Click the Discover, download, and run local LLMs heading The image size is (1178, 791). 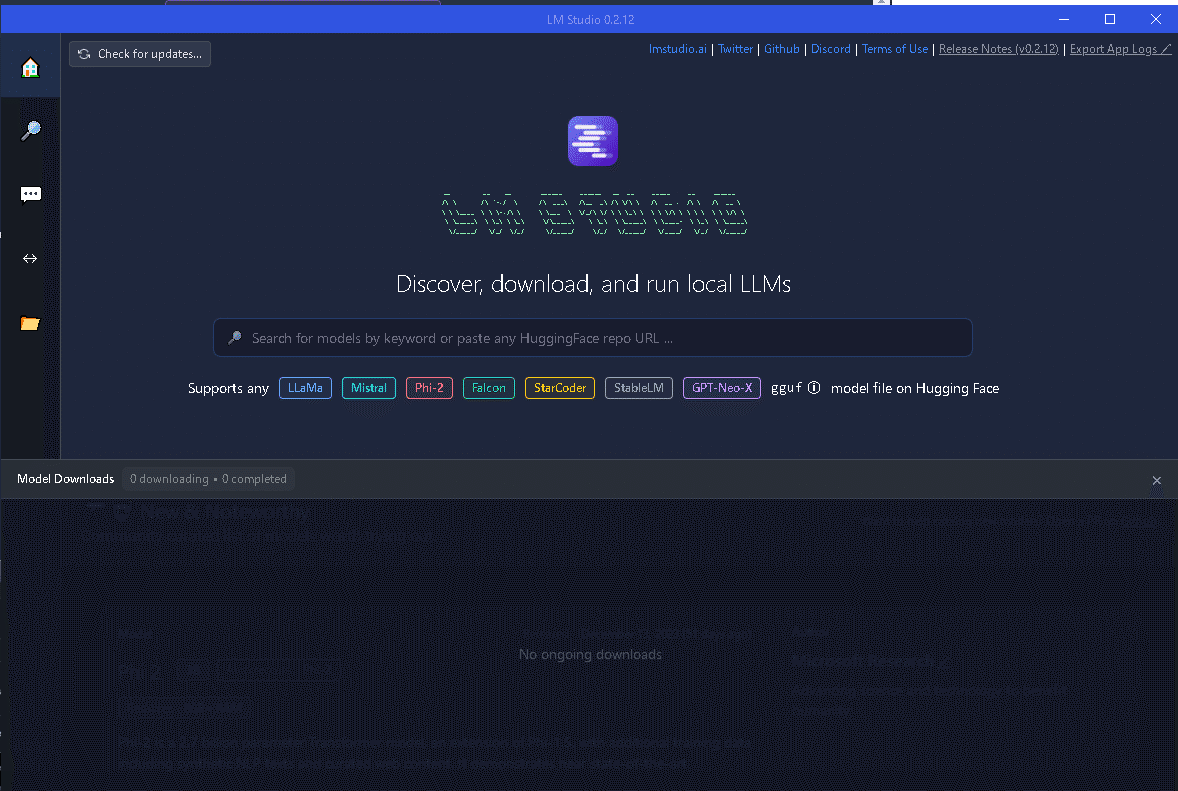[x=593, y=284]
